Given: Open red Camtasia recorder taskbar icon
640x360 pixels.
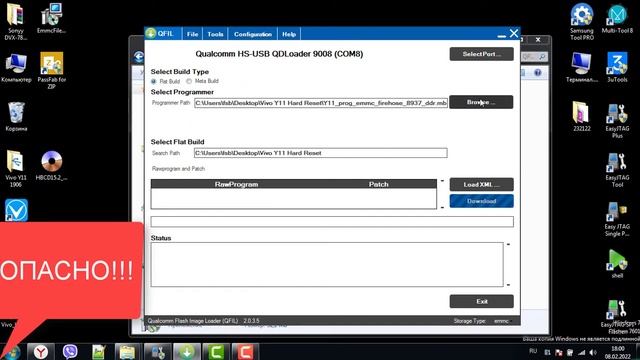Looking at the screenshot, I should click(x=245, y=351).
